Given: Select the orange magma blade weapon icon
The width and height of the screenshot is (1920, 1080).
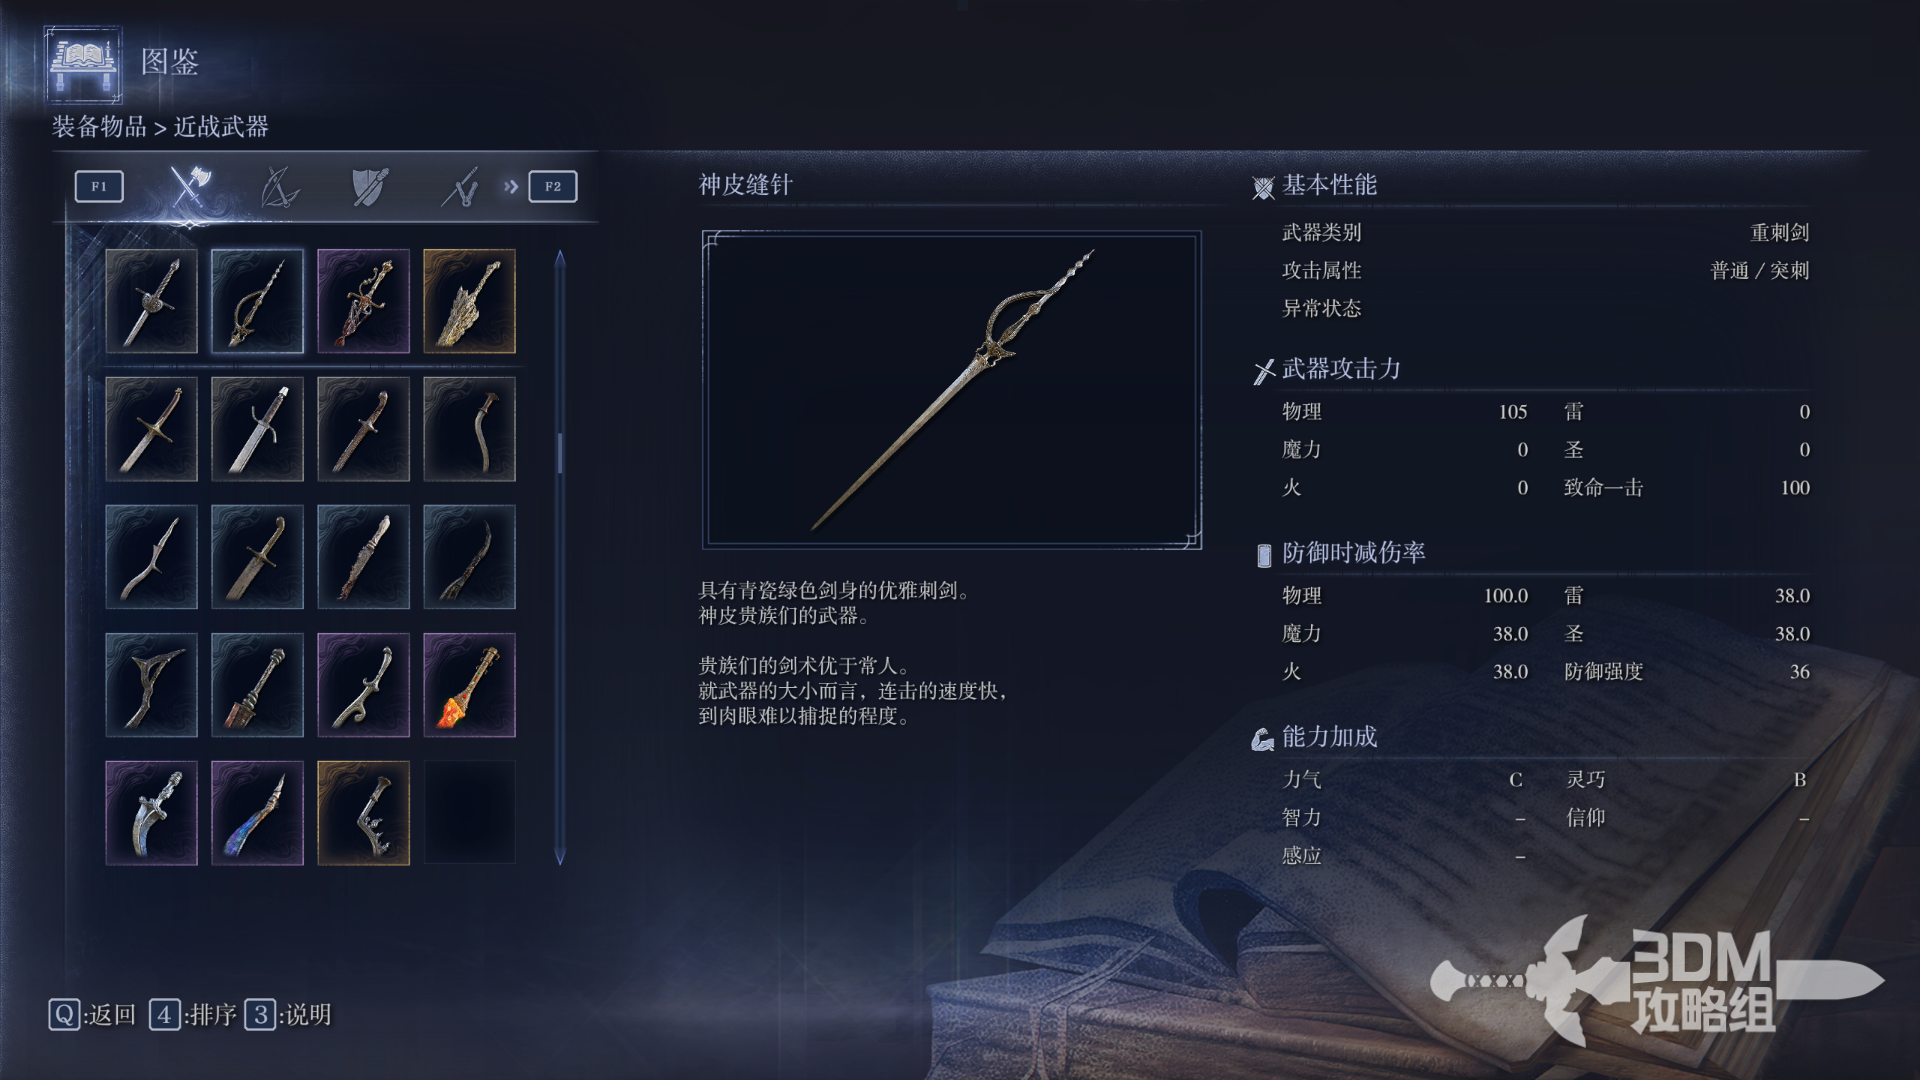Looking at the screenshot, I should click(469, 685).
